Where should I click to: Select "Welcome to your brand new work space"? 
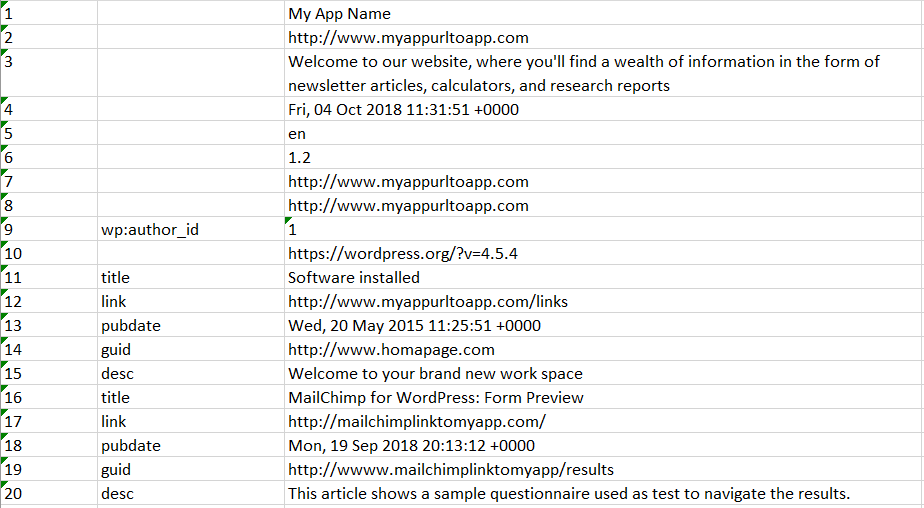click(435, 374)
